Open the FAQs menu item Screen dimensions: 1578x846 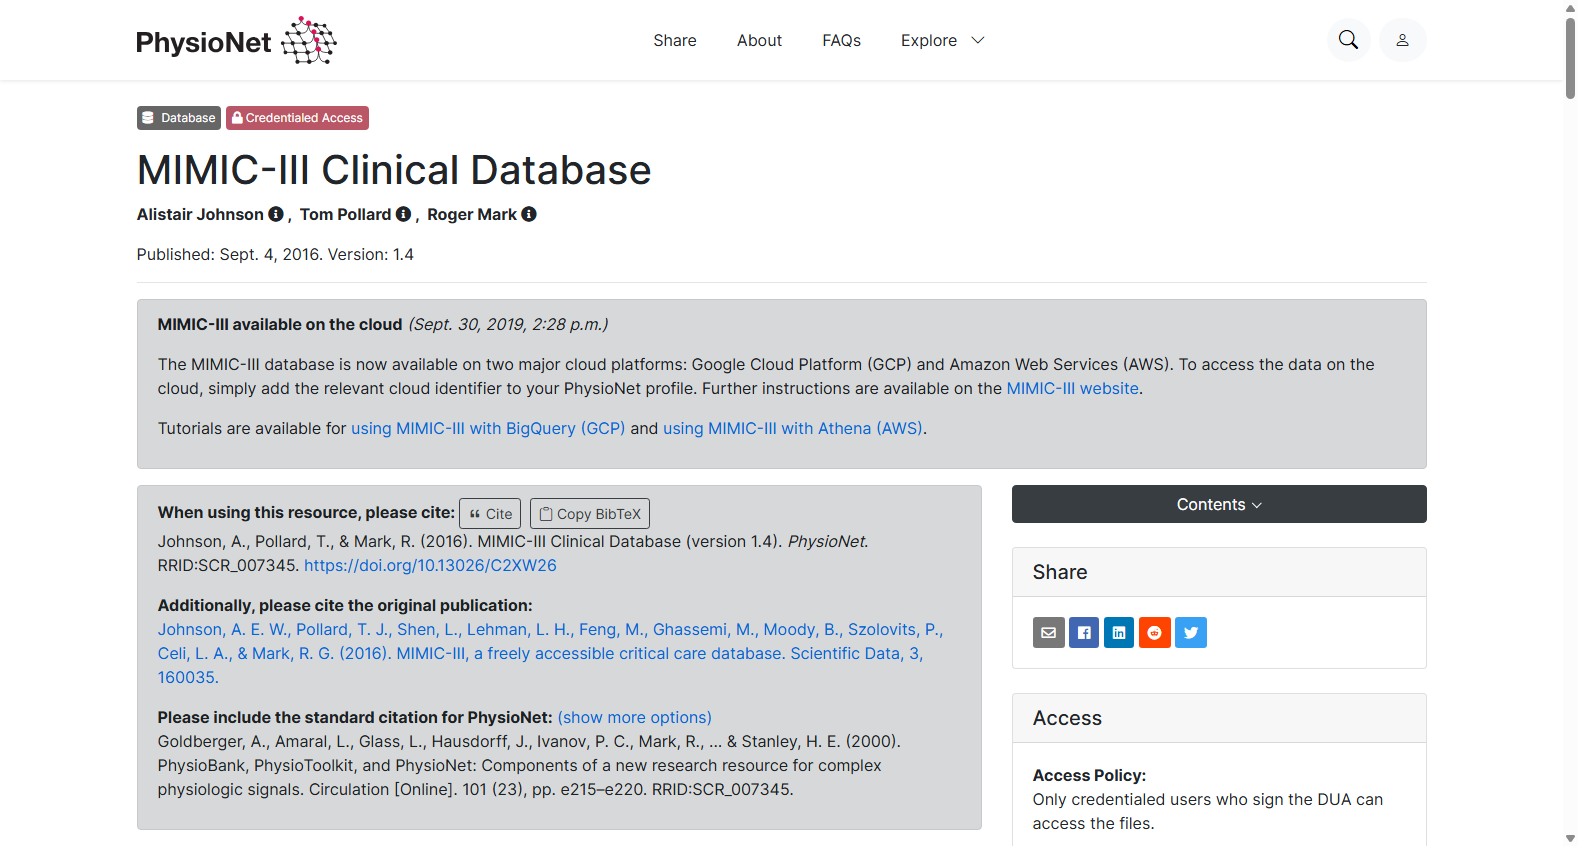[x=841, y=40]
